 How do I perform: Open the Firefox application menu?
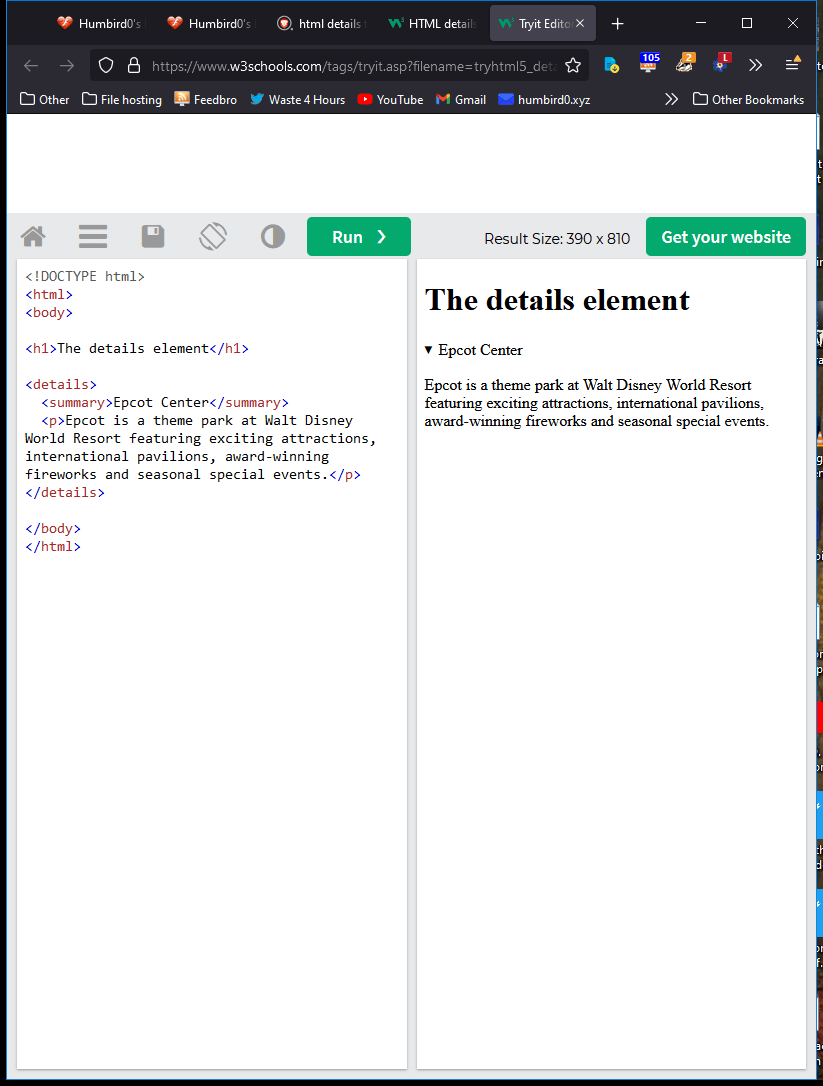click(x=792, y=65)
